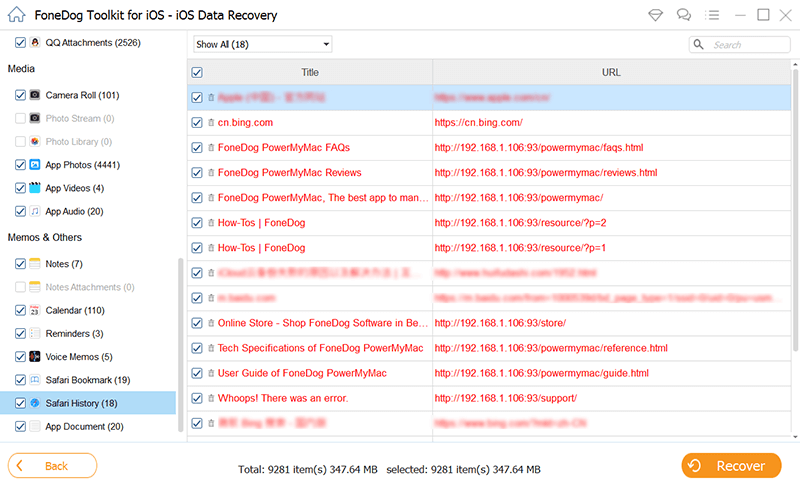
Task: Click trash icon beside Whoops! There was an error
Action: tap(211, 398)
